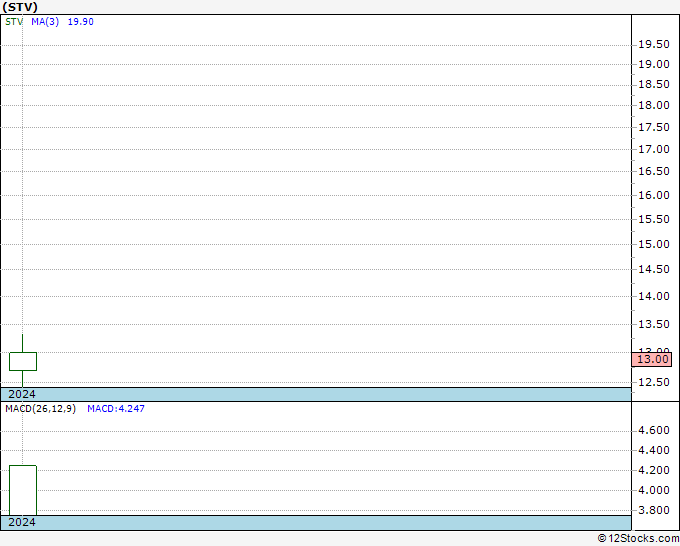Click the 14.50 price axis label
Image resolution: width=680 pixels, height=546 pixels.
pos(654,269)
